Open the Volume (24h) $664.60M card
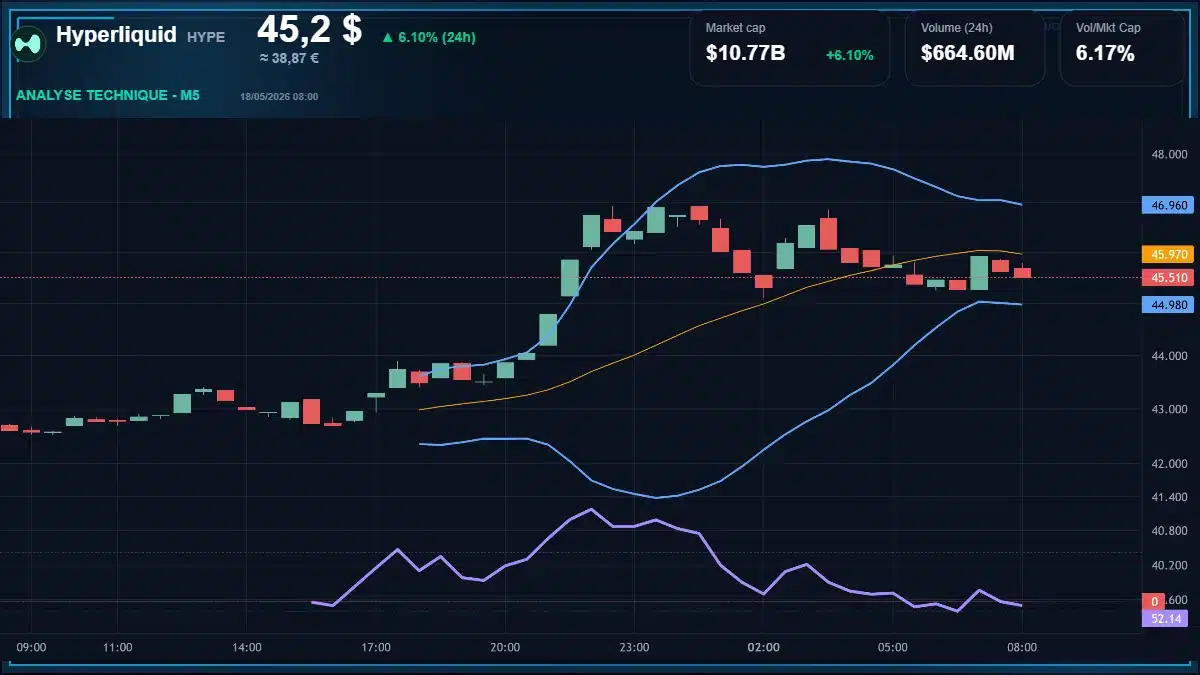The height and width of the screenshot is (675, 1200). click(975, 48)
